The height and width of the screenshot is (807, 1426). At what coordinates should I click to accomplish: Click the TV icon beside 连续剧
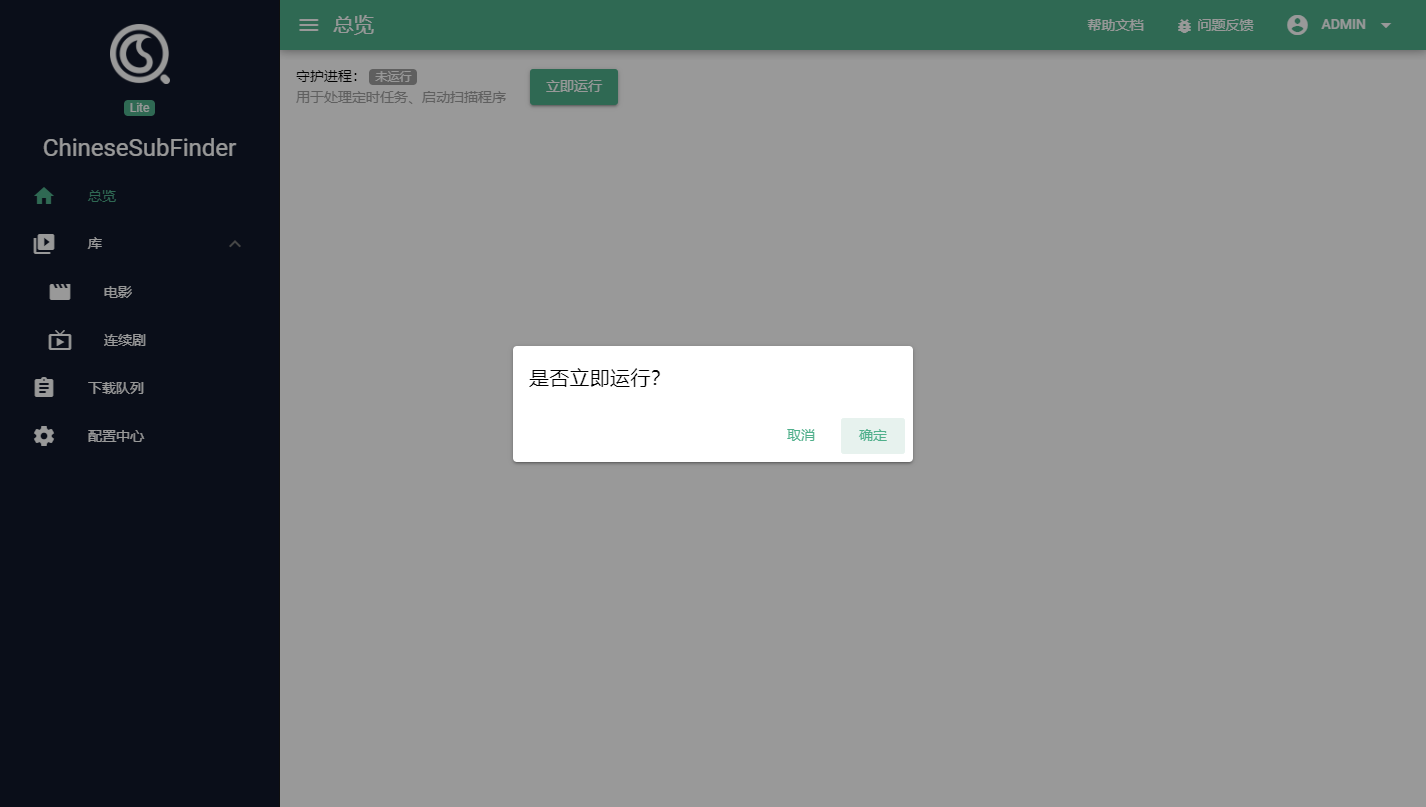[x=60, y=340]
